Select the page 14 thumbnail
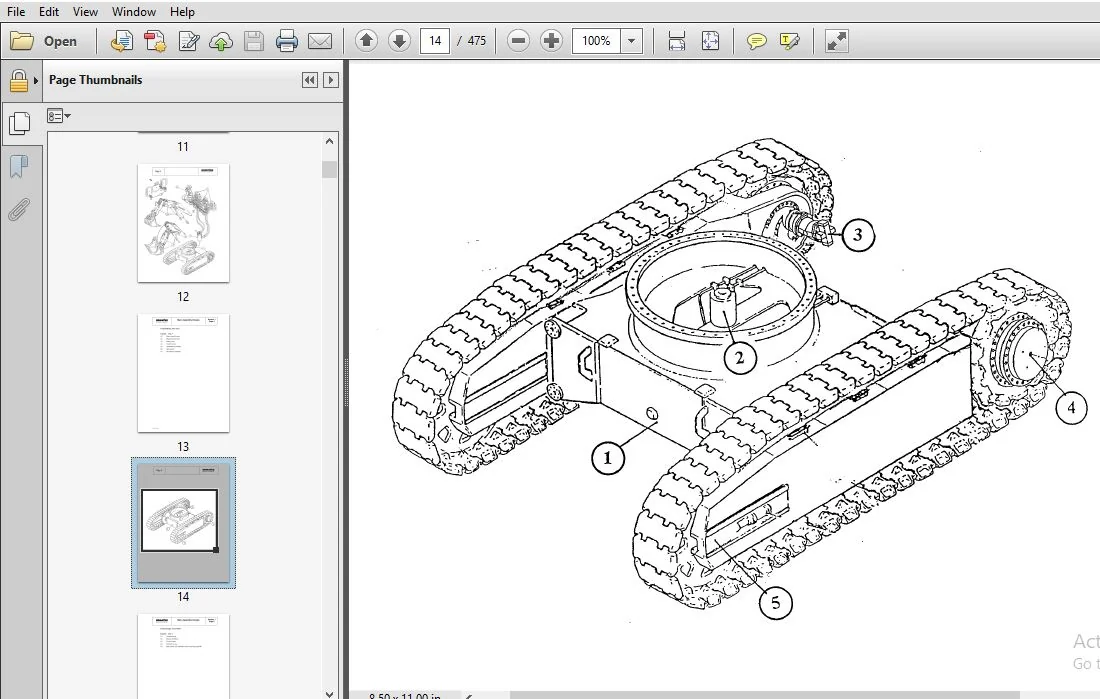This screenshot has height=699, width=1100. coord(183,523)
